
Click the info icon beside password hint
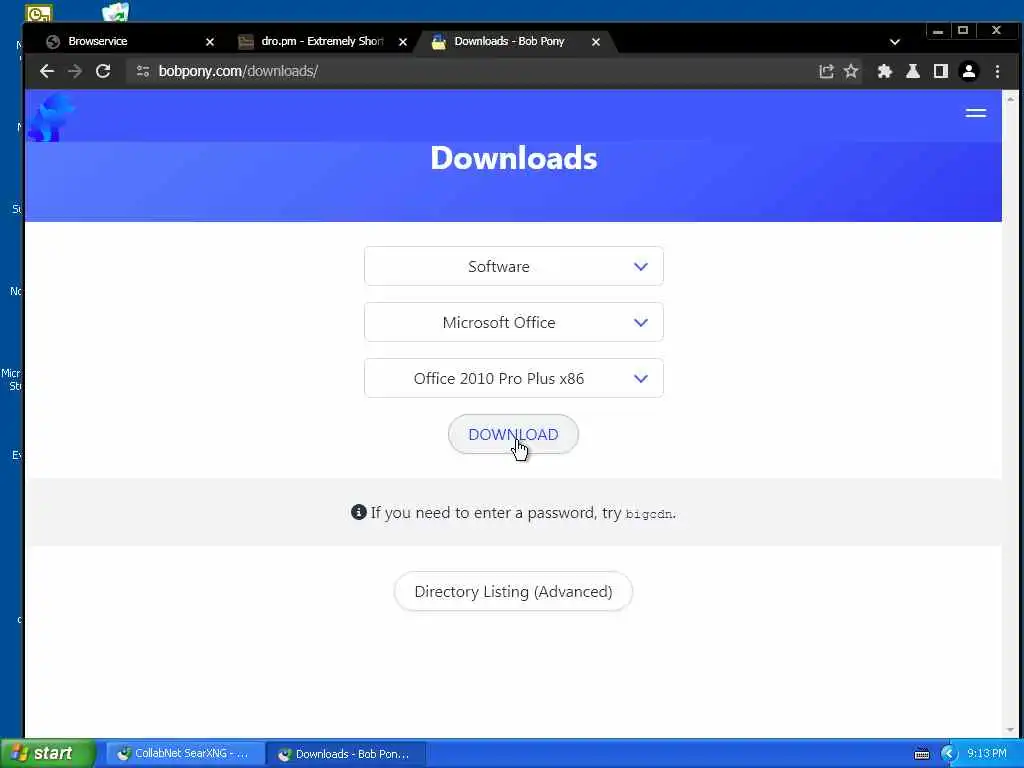point(359,513)
